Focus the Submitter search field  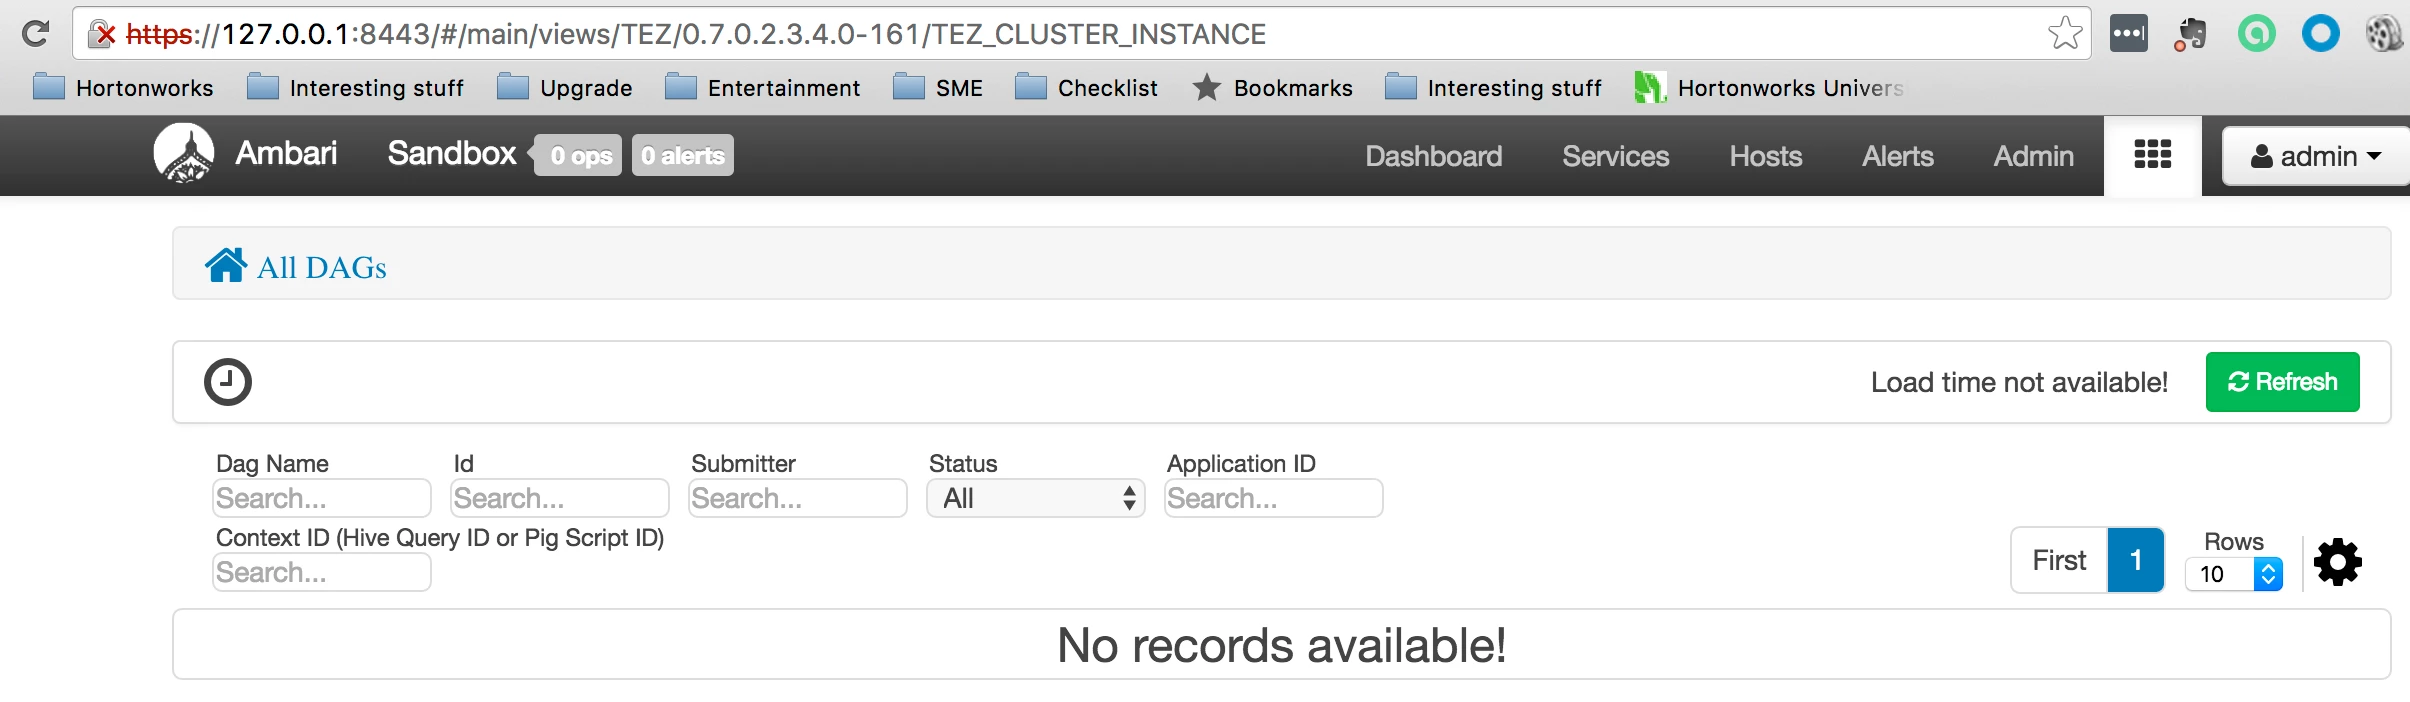click(x=798, y=498)
